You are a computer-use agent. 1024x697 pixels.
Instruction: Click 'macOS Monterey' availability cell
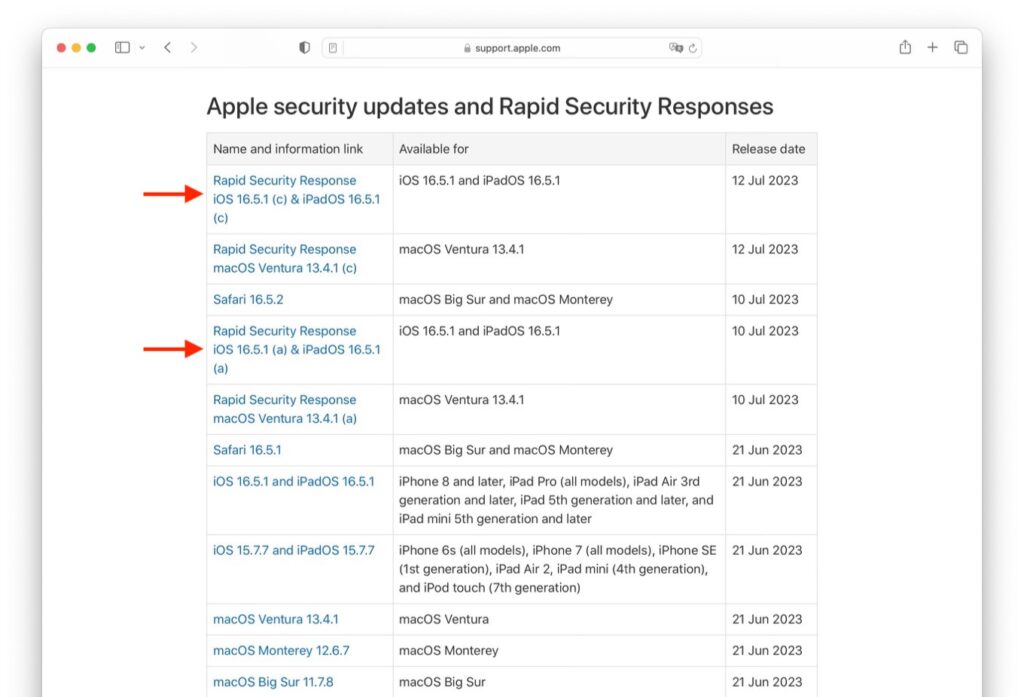449,651
